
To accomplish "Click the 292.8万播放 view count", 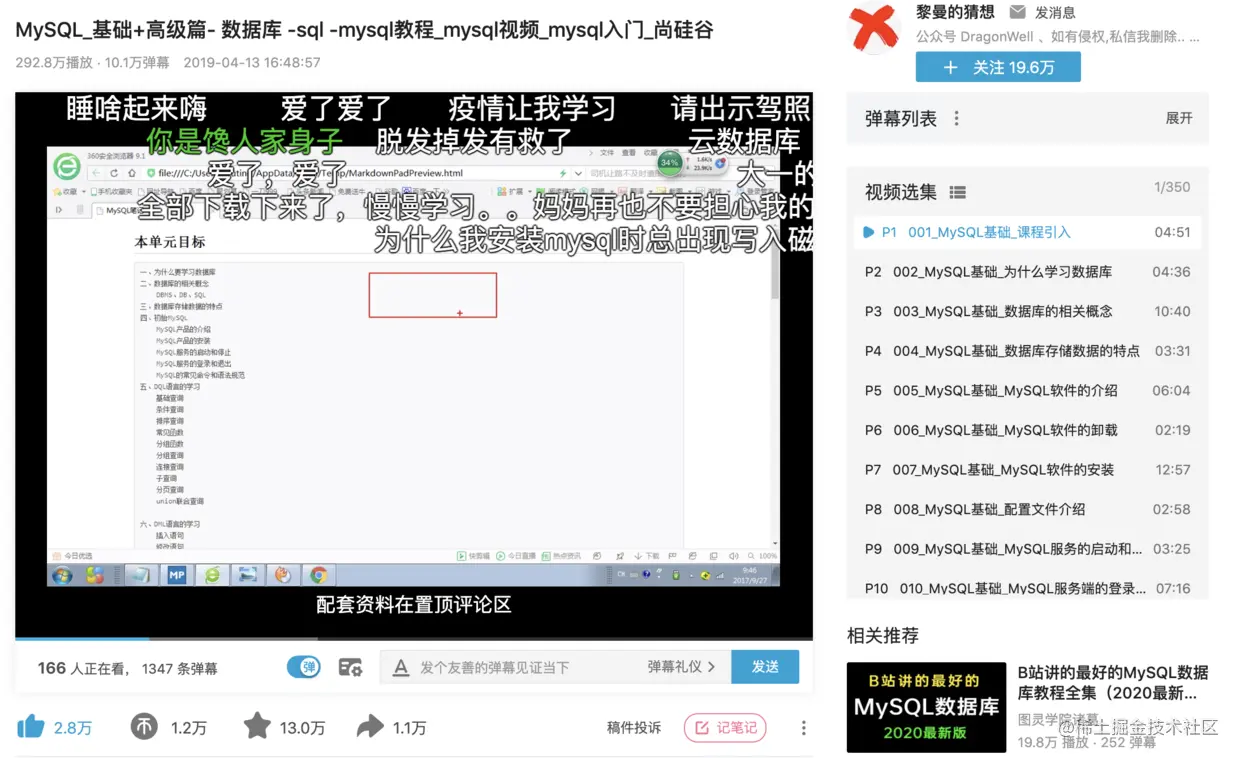I will tap(54, 62).
